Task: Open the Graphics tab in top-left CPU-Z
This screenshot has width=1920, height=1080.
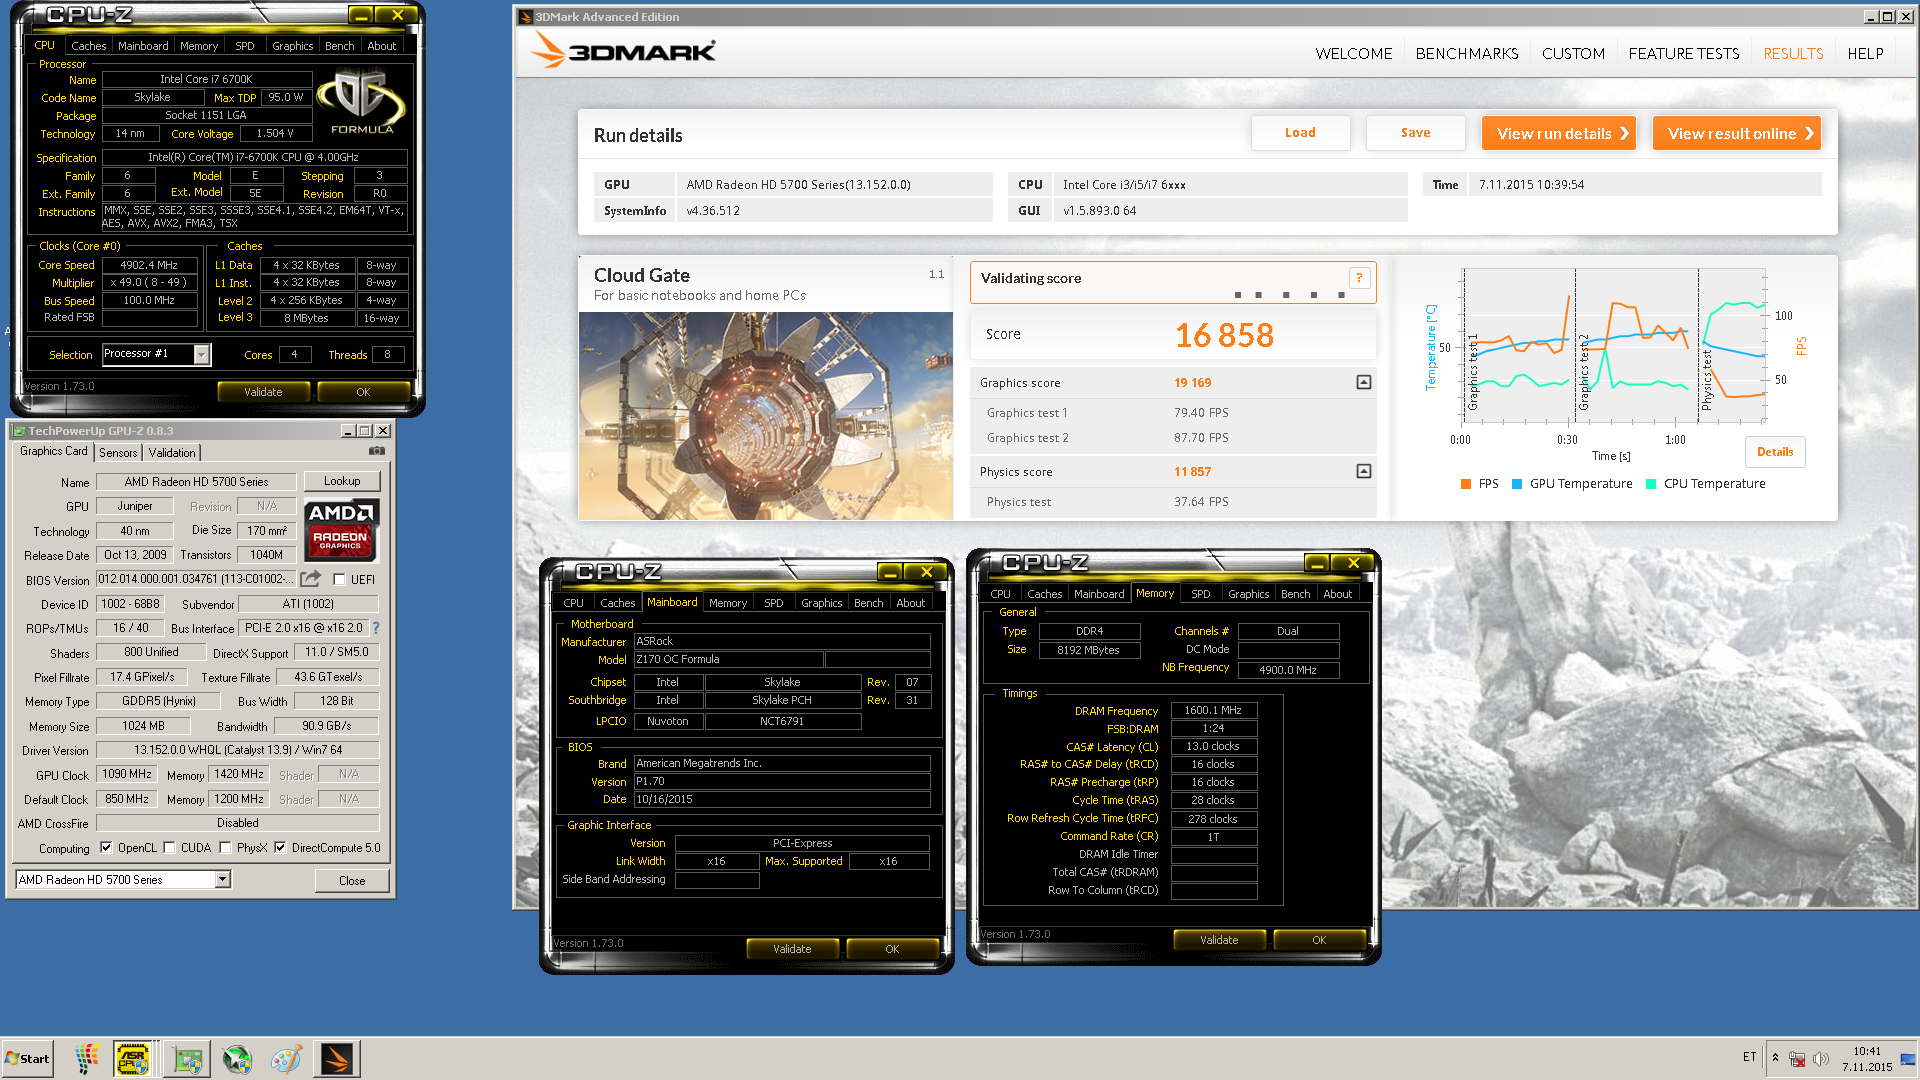Action: click(292, 46)
